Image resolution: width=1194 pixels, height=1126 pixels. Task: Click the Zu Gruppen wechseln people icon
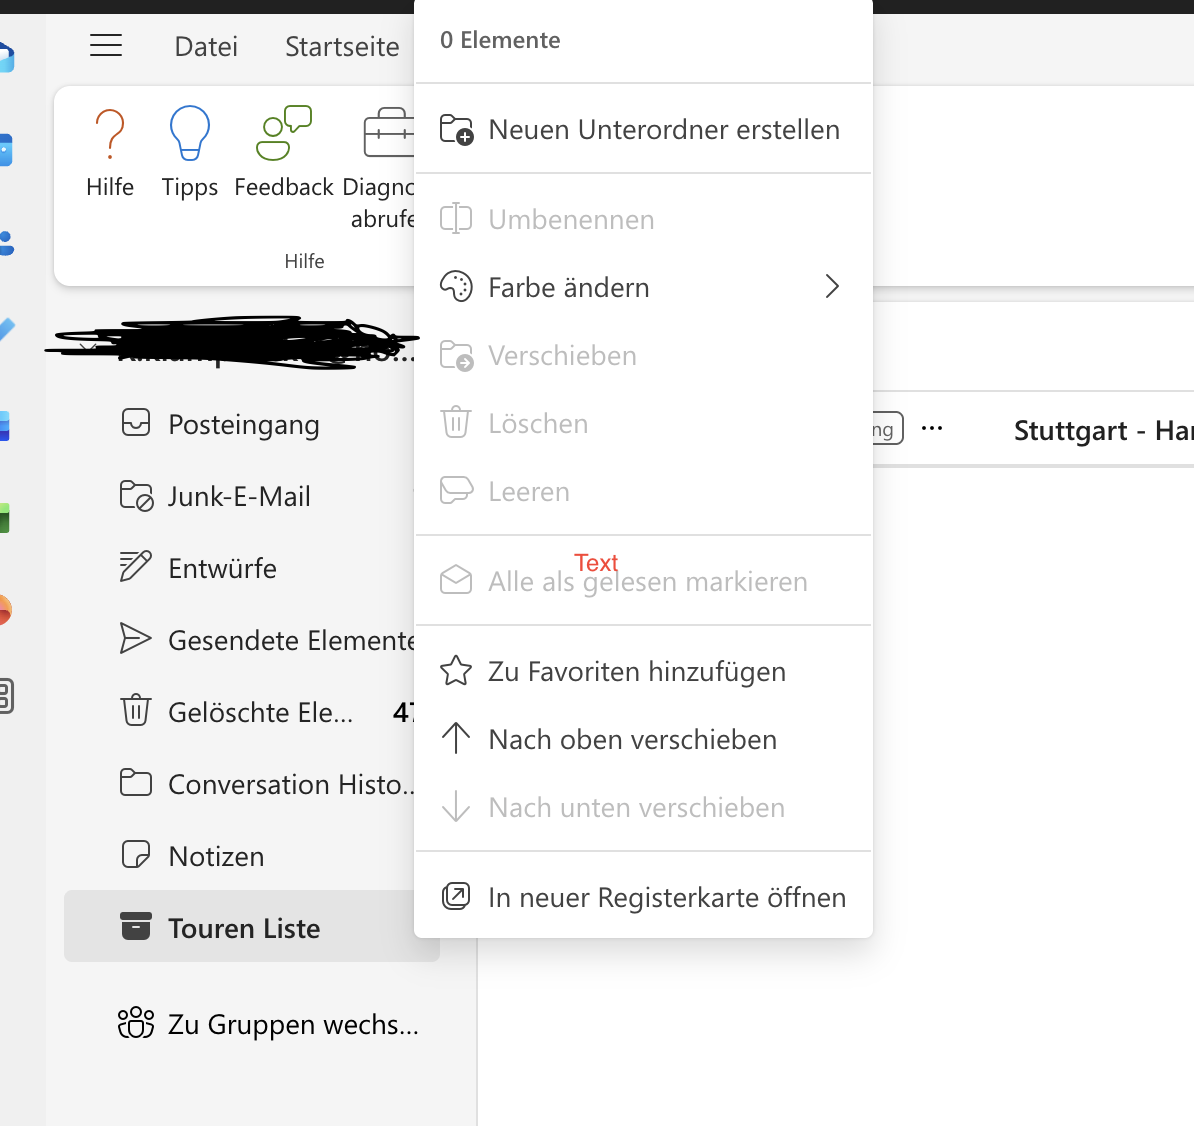coord(136,1023)
